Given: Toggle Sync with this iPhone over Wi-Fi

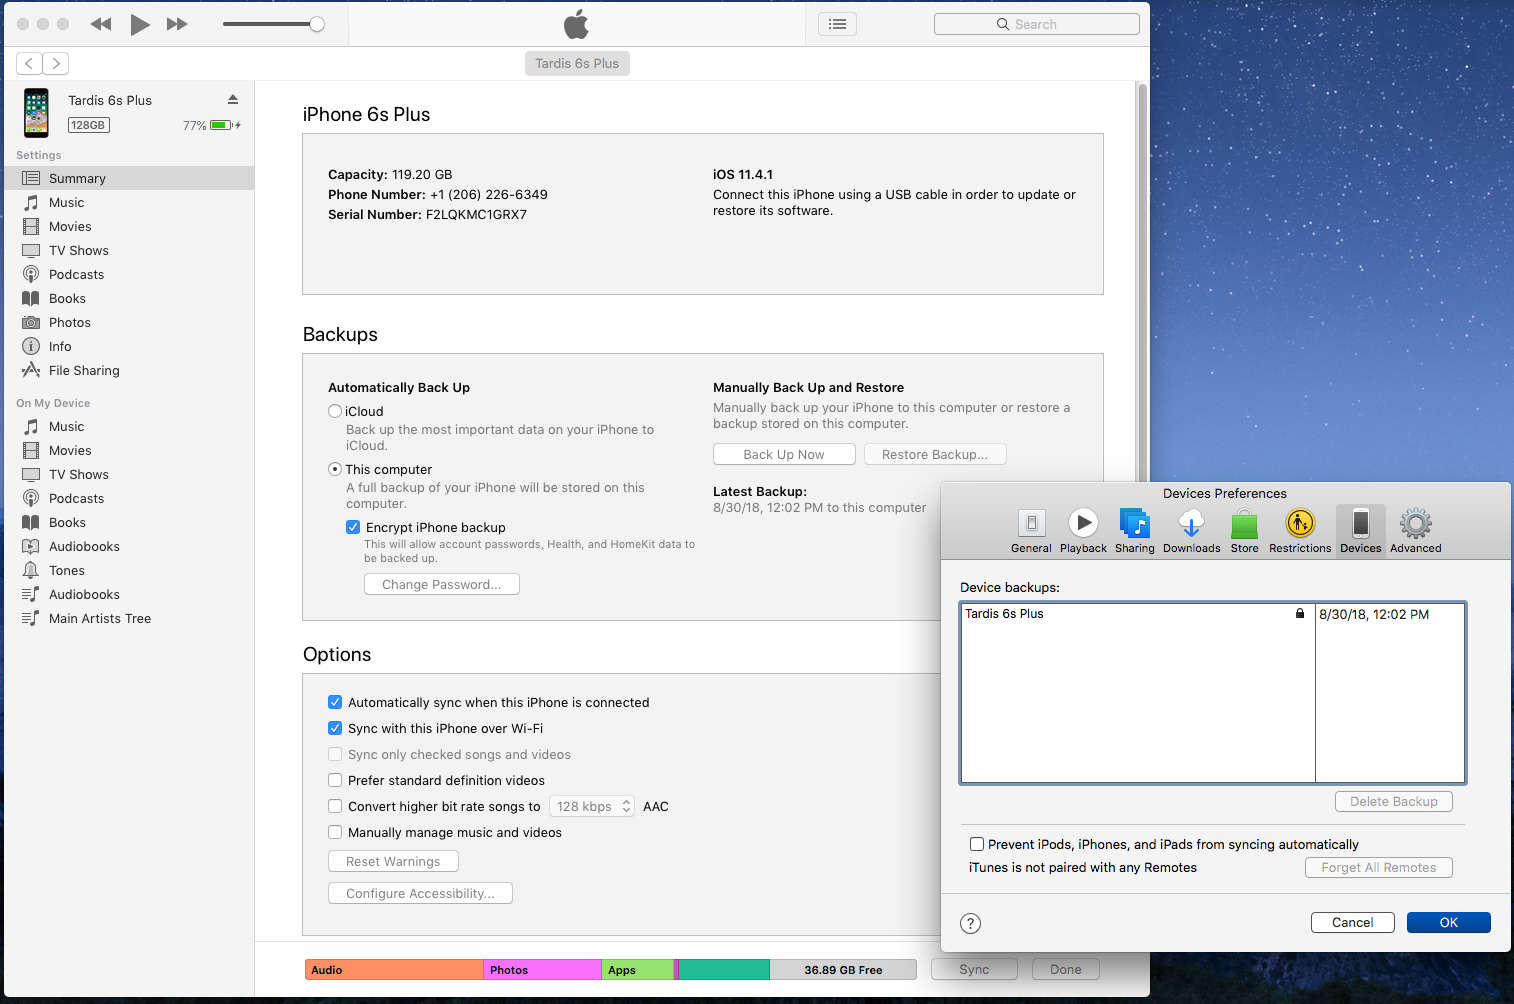Looking at the screenshot, I should tap(335, 728).
